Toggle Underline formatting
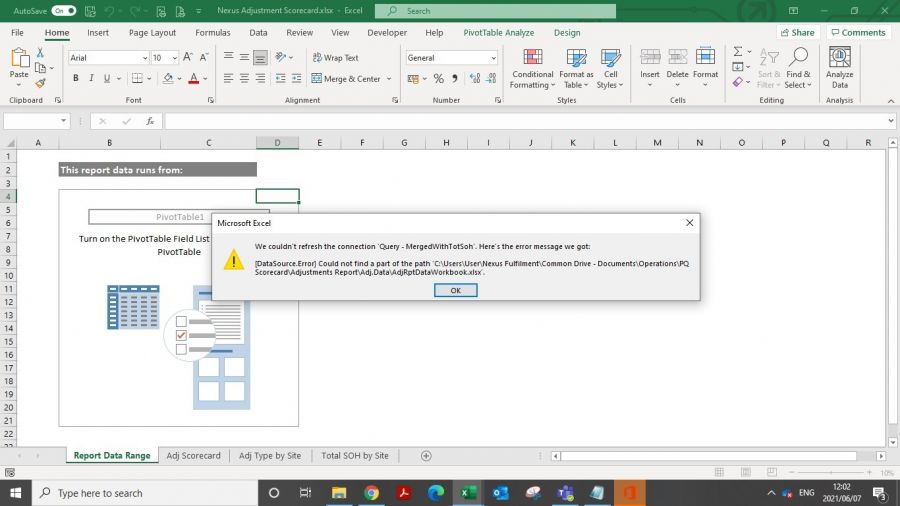900x506 pixels. click(x=107, y=78)
